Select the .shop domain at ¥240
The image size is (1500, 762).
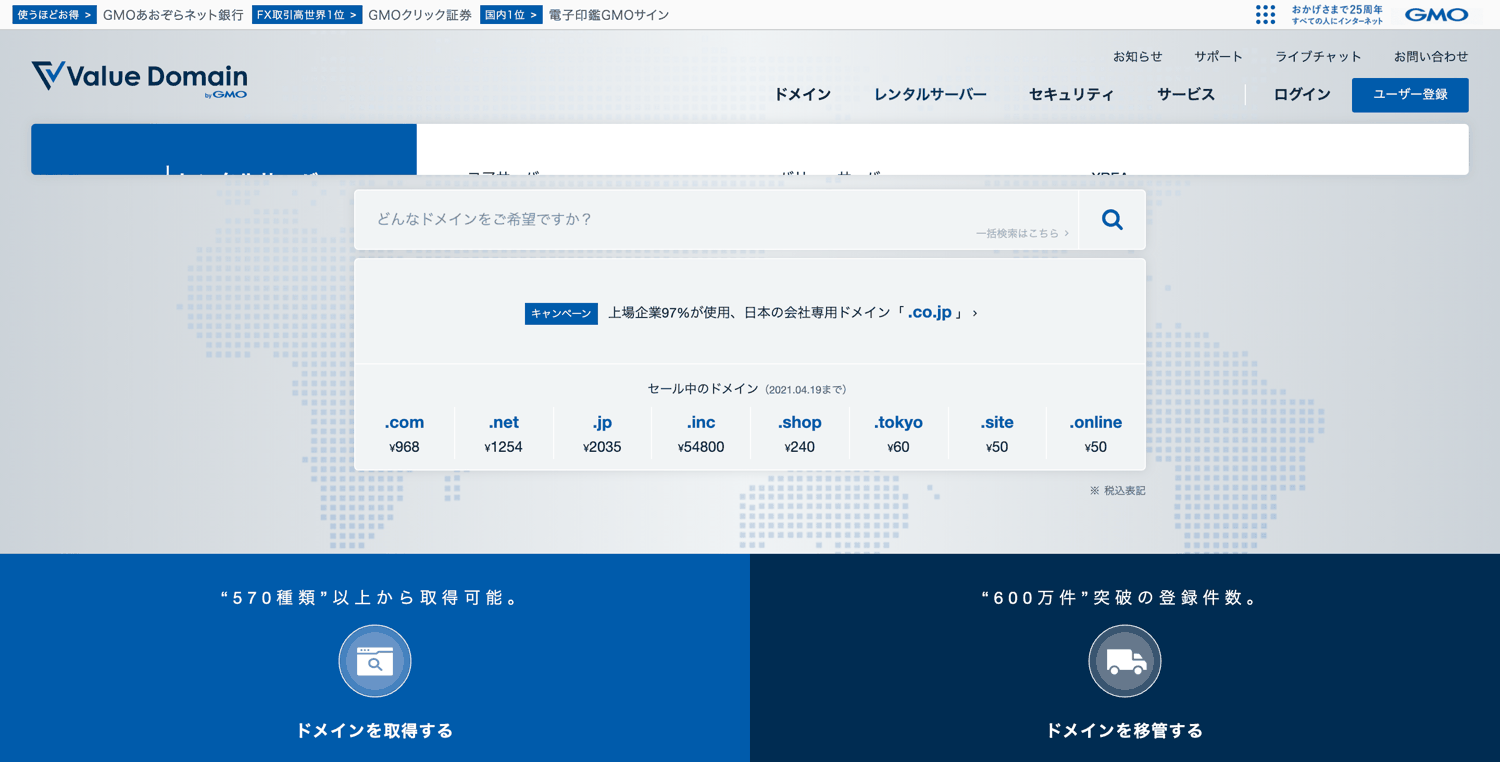(x=799, y=434)
